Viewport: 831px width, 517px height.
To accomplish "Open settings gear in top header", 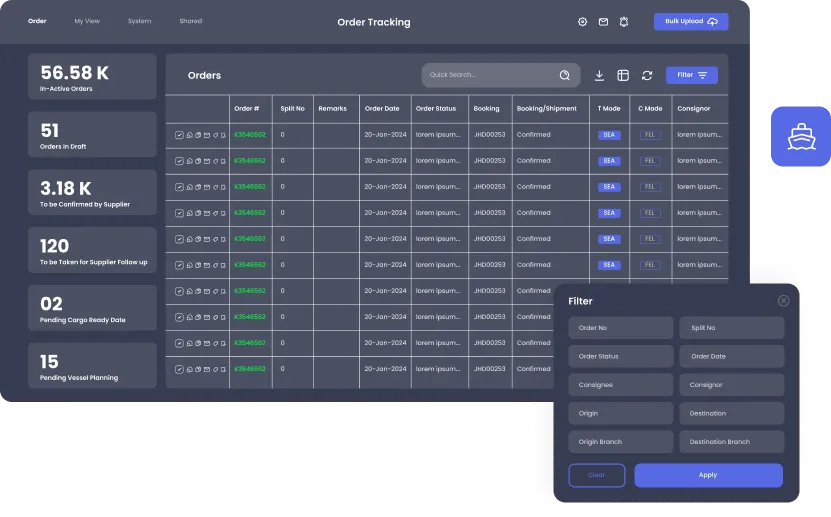I will click(x=583, y=21).
